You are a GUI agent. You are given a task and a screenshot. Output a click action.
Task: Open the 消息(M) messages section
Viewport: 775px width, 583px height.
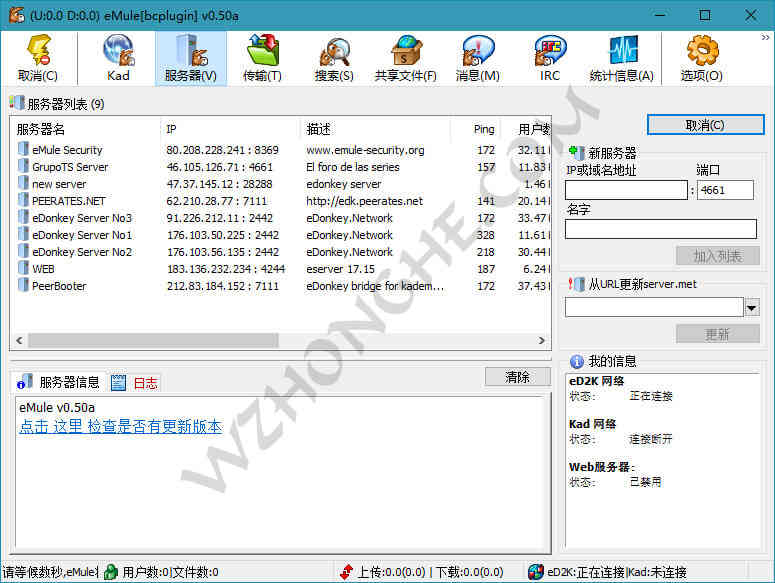click(477, 58)
